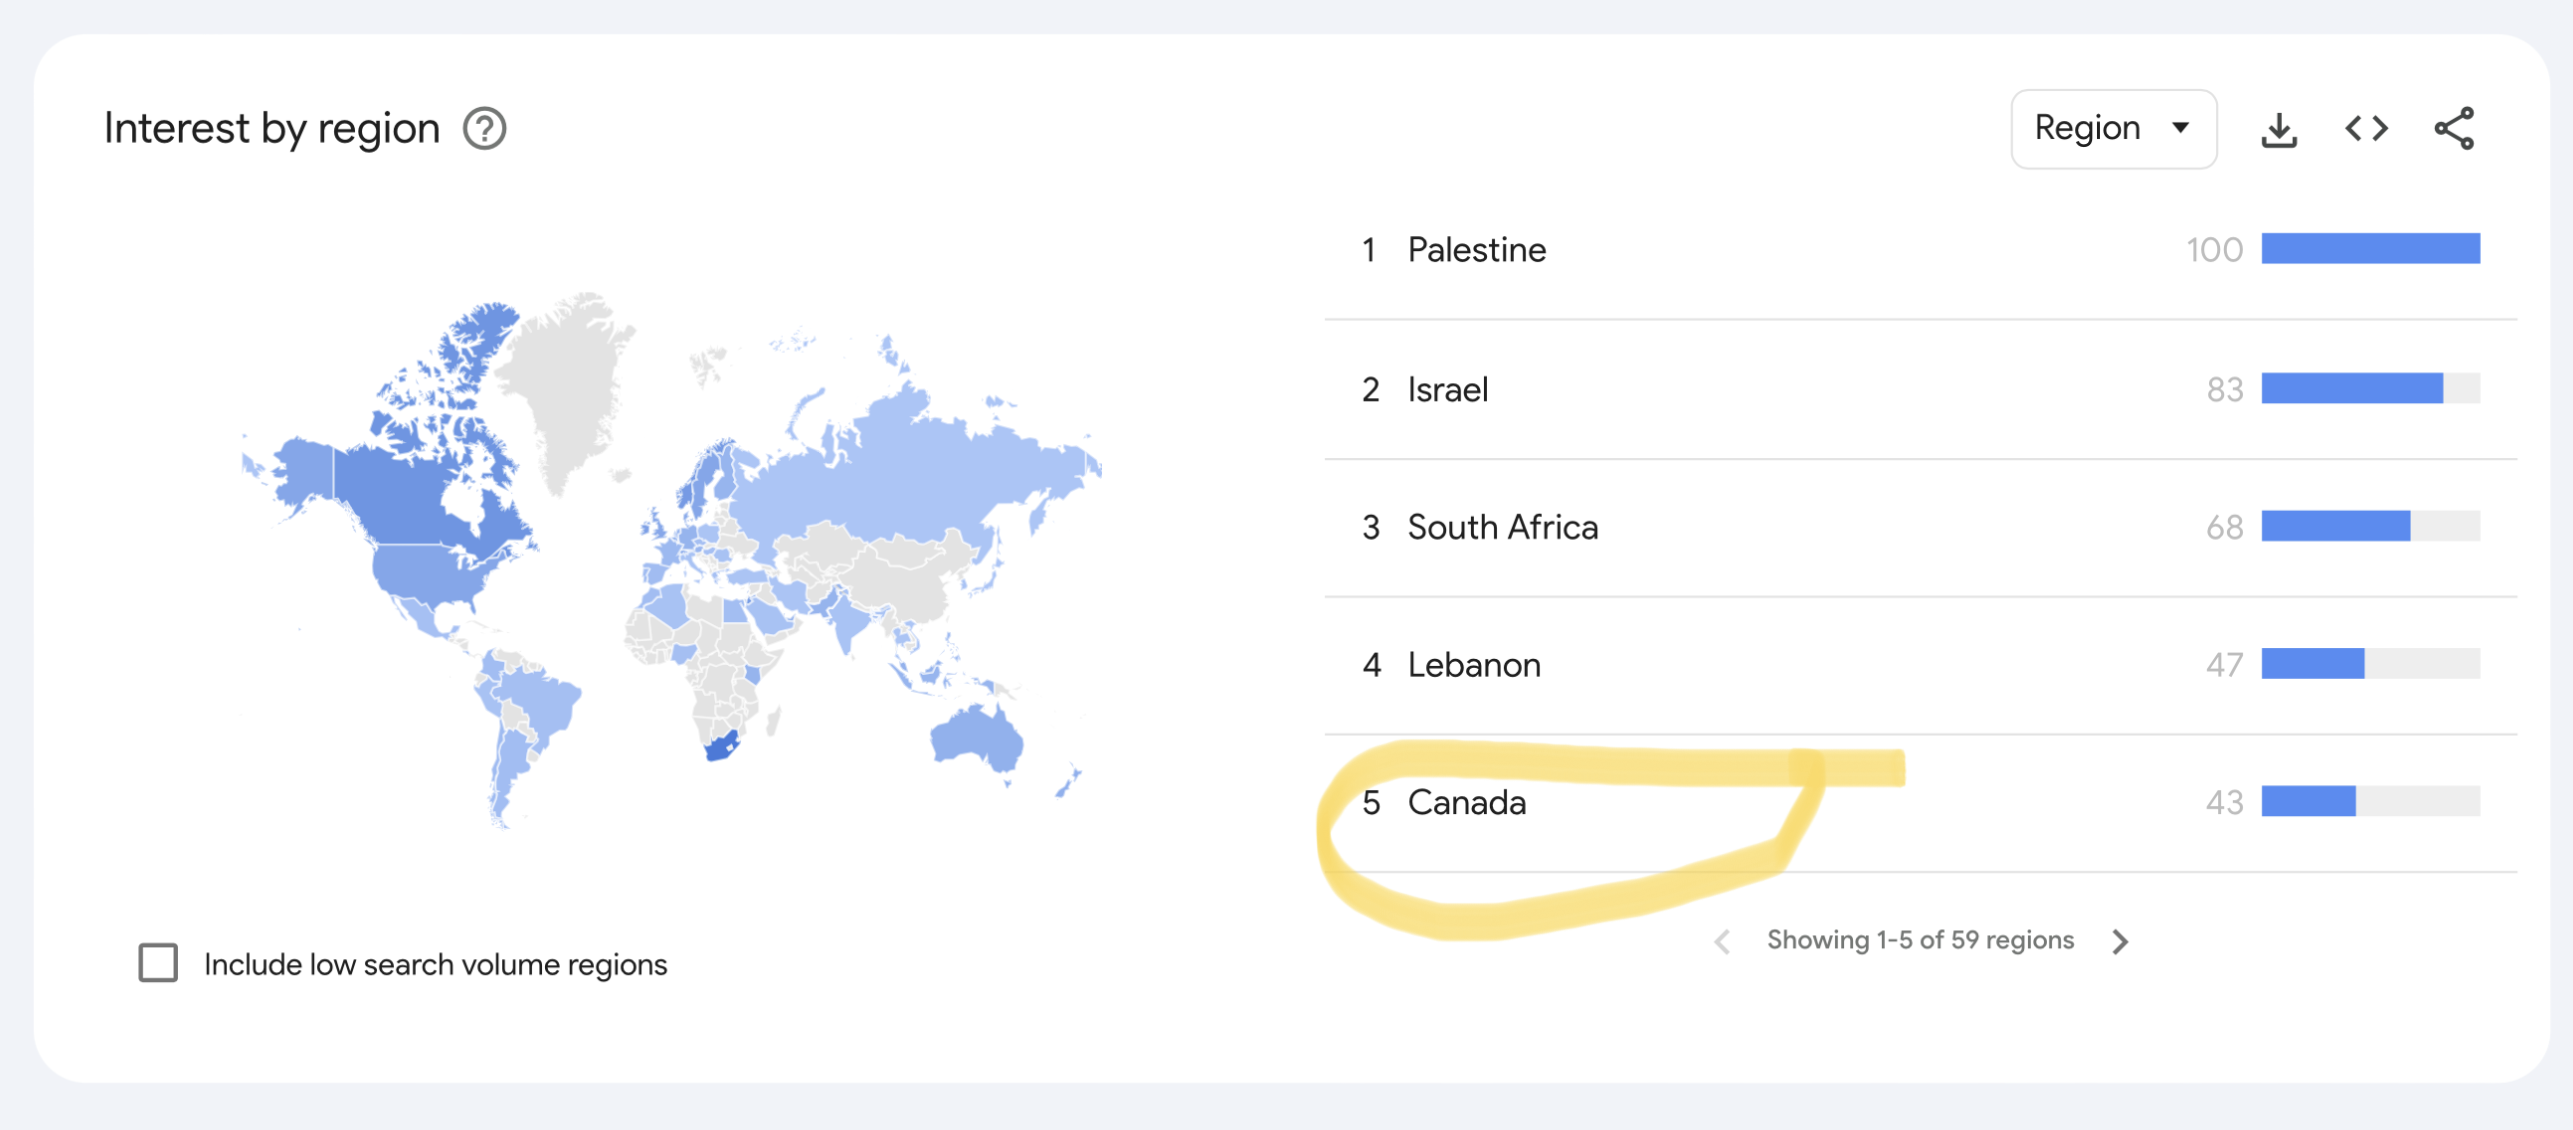Open the embed code icon
Viewport: 2573px width, 1130px height.
[x=2366, y=129]
